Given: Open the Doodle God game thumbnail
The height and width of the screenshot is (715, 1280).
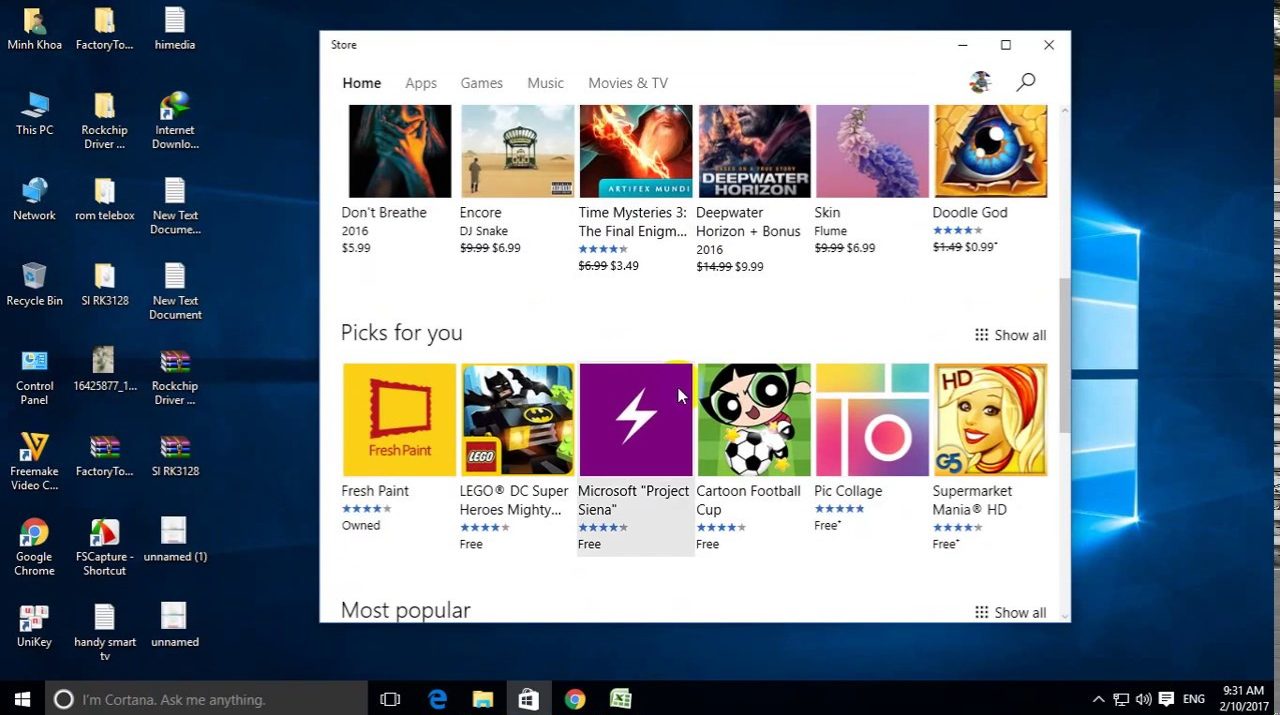Looking at the screenshot, I should click(x=990, y=151).
